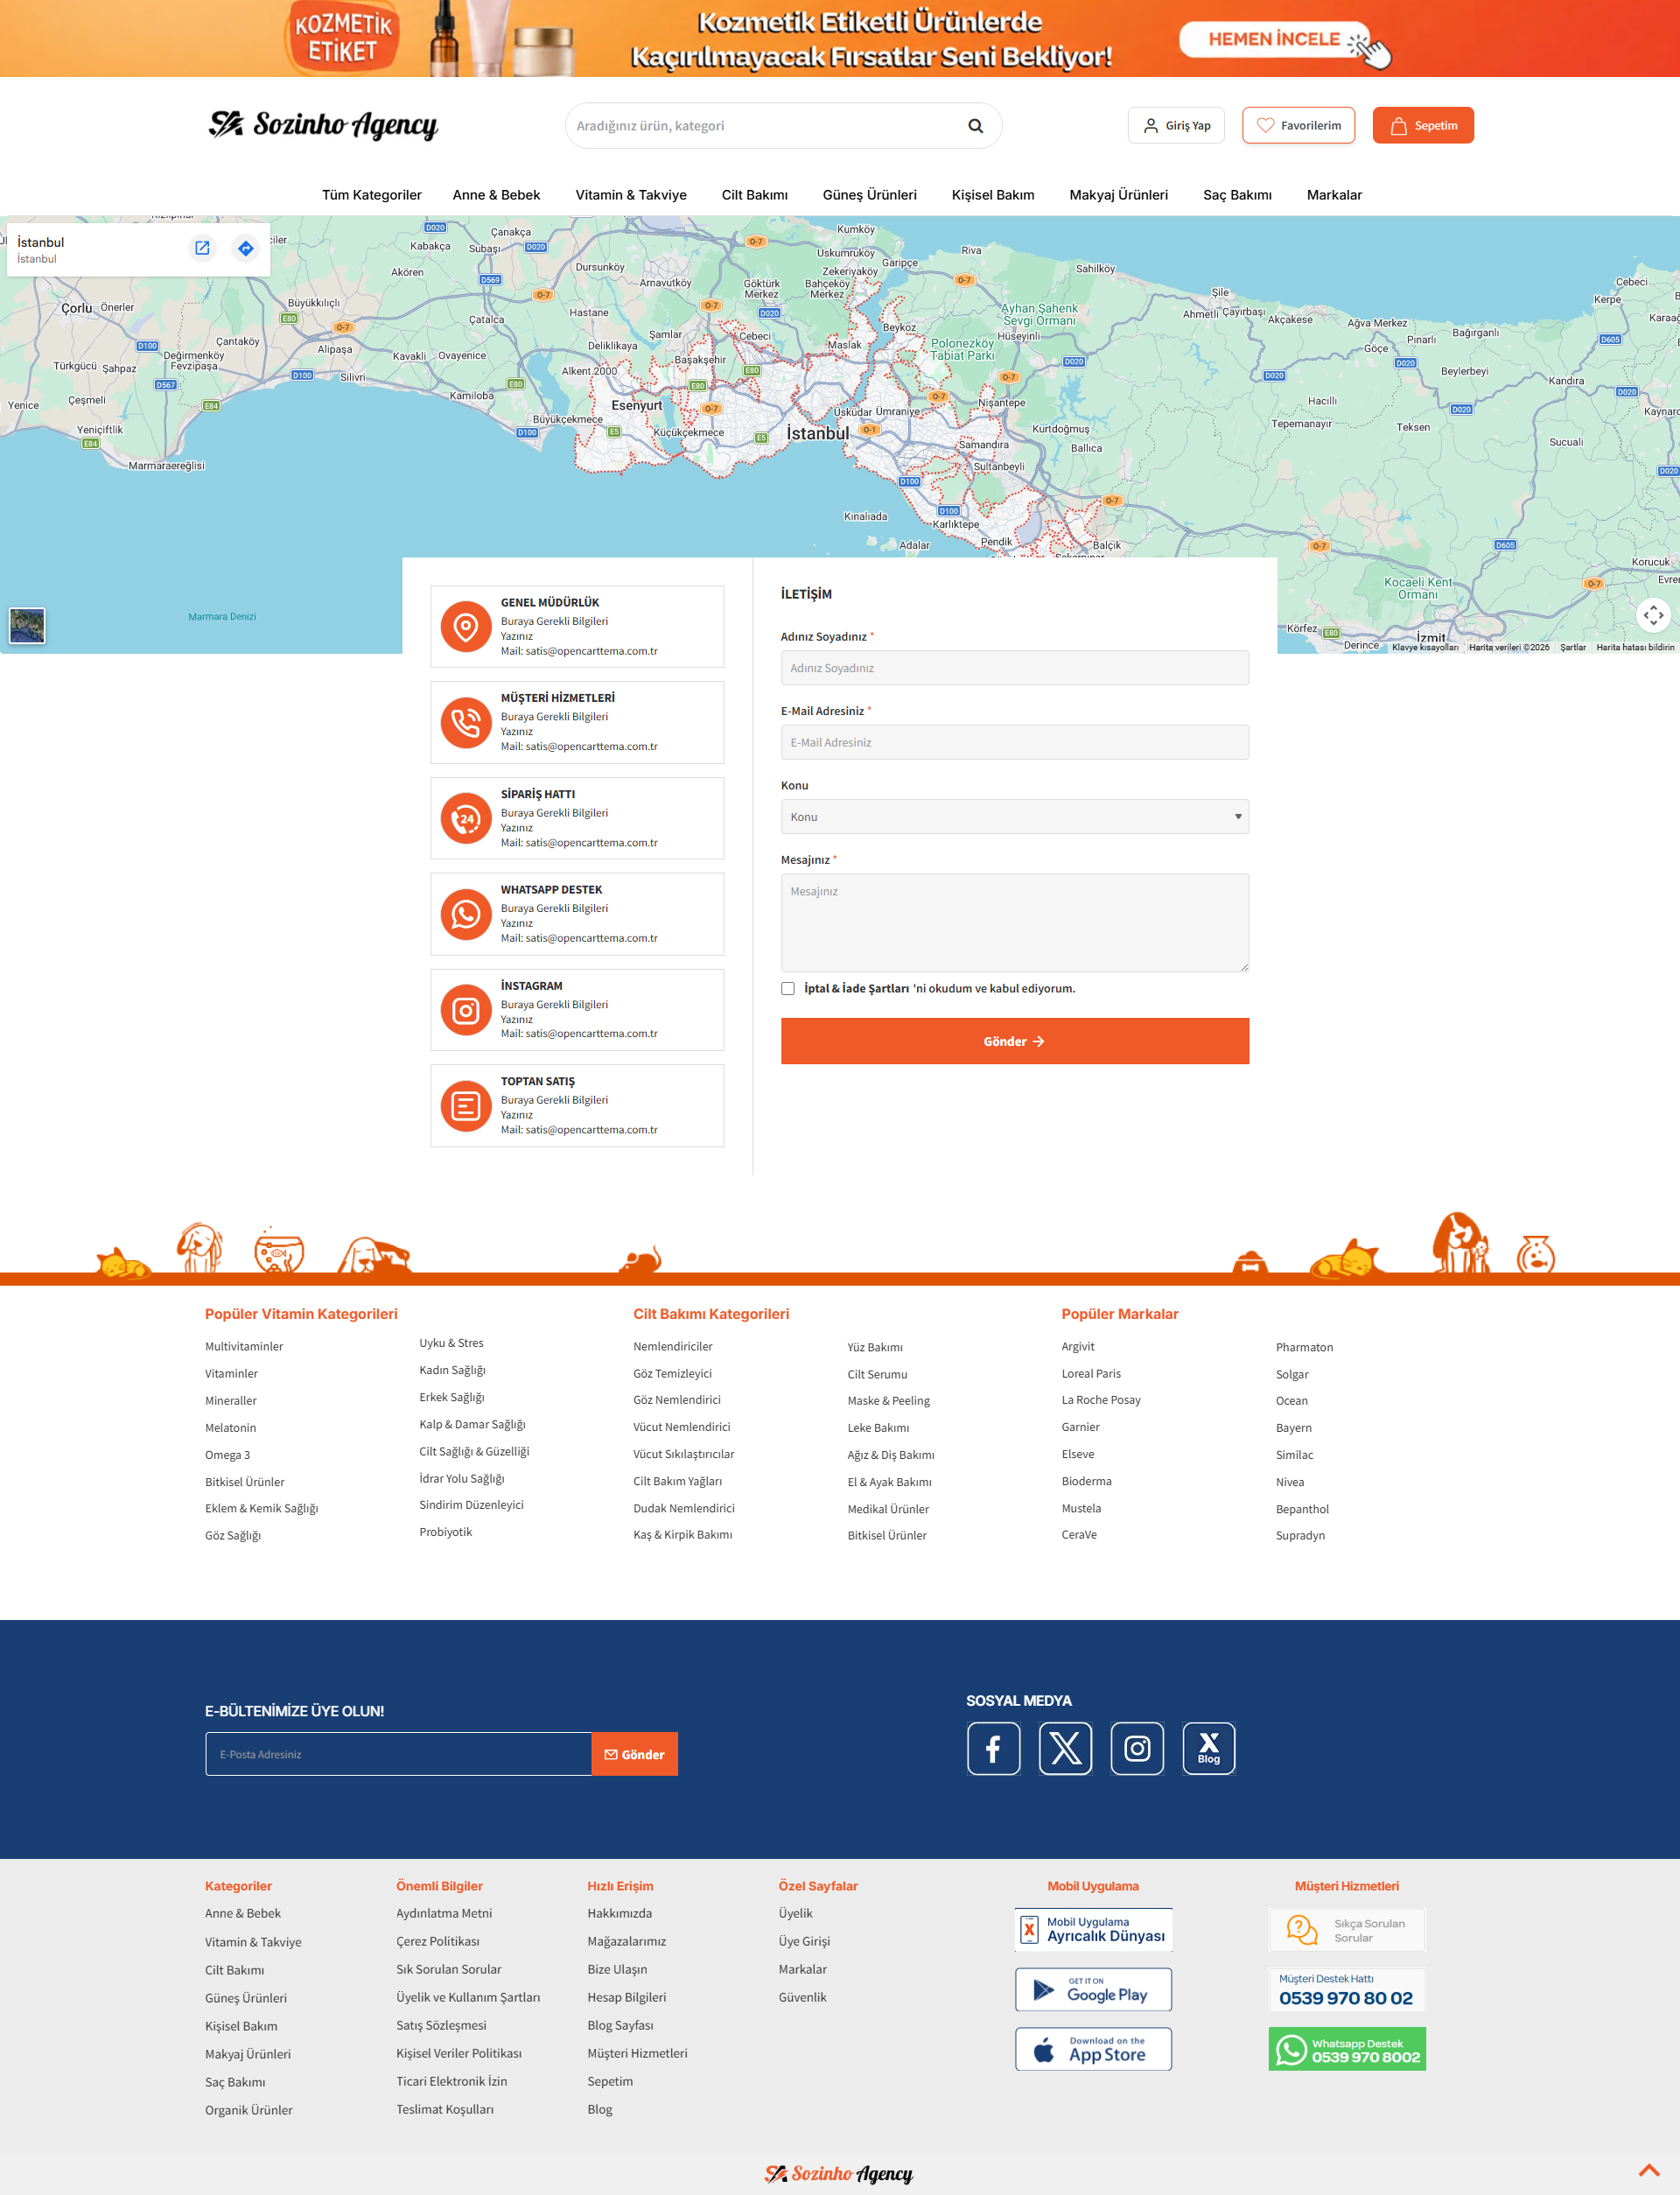Open the Instagram icon in Sosyal Medya

click(x=1137, y=1749)
